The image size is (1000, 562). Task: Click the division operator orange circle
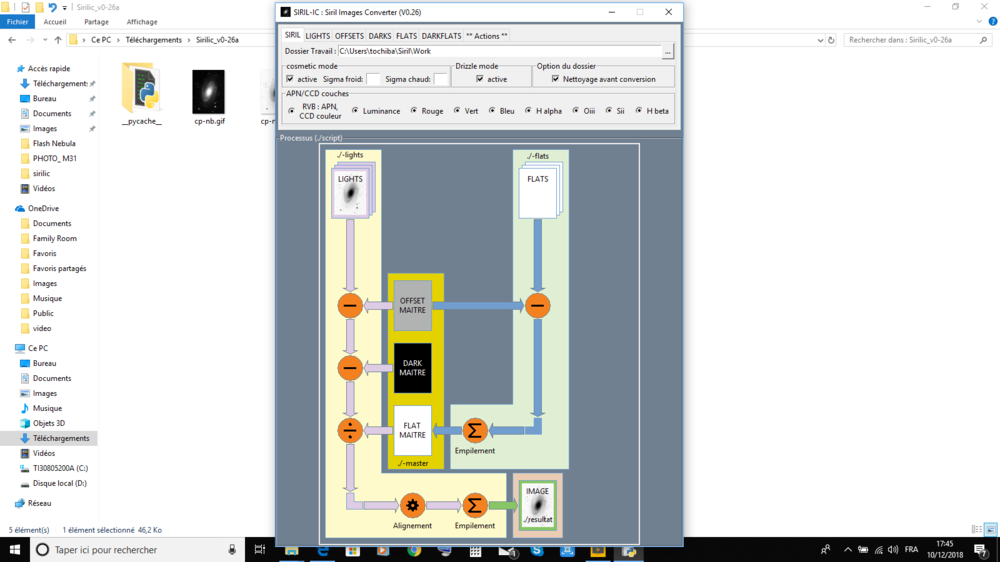coord(350,431)
